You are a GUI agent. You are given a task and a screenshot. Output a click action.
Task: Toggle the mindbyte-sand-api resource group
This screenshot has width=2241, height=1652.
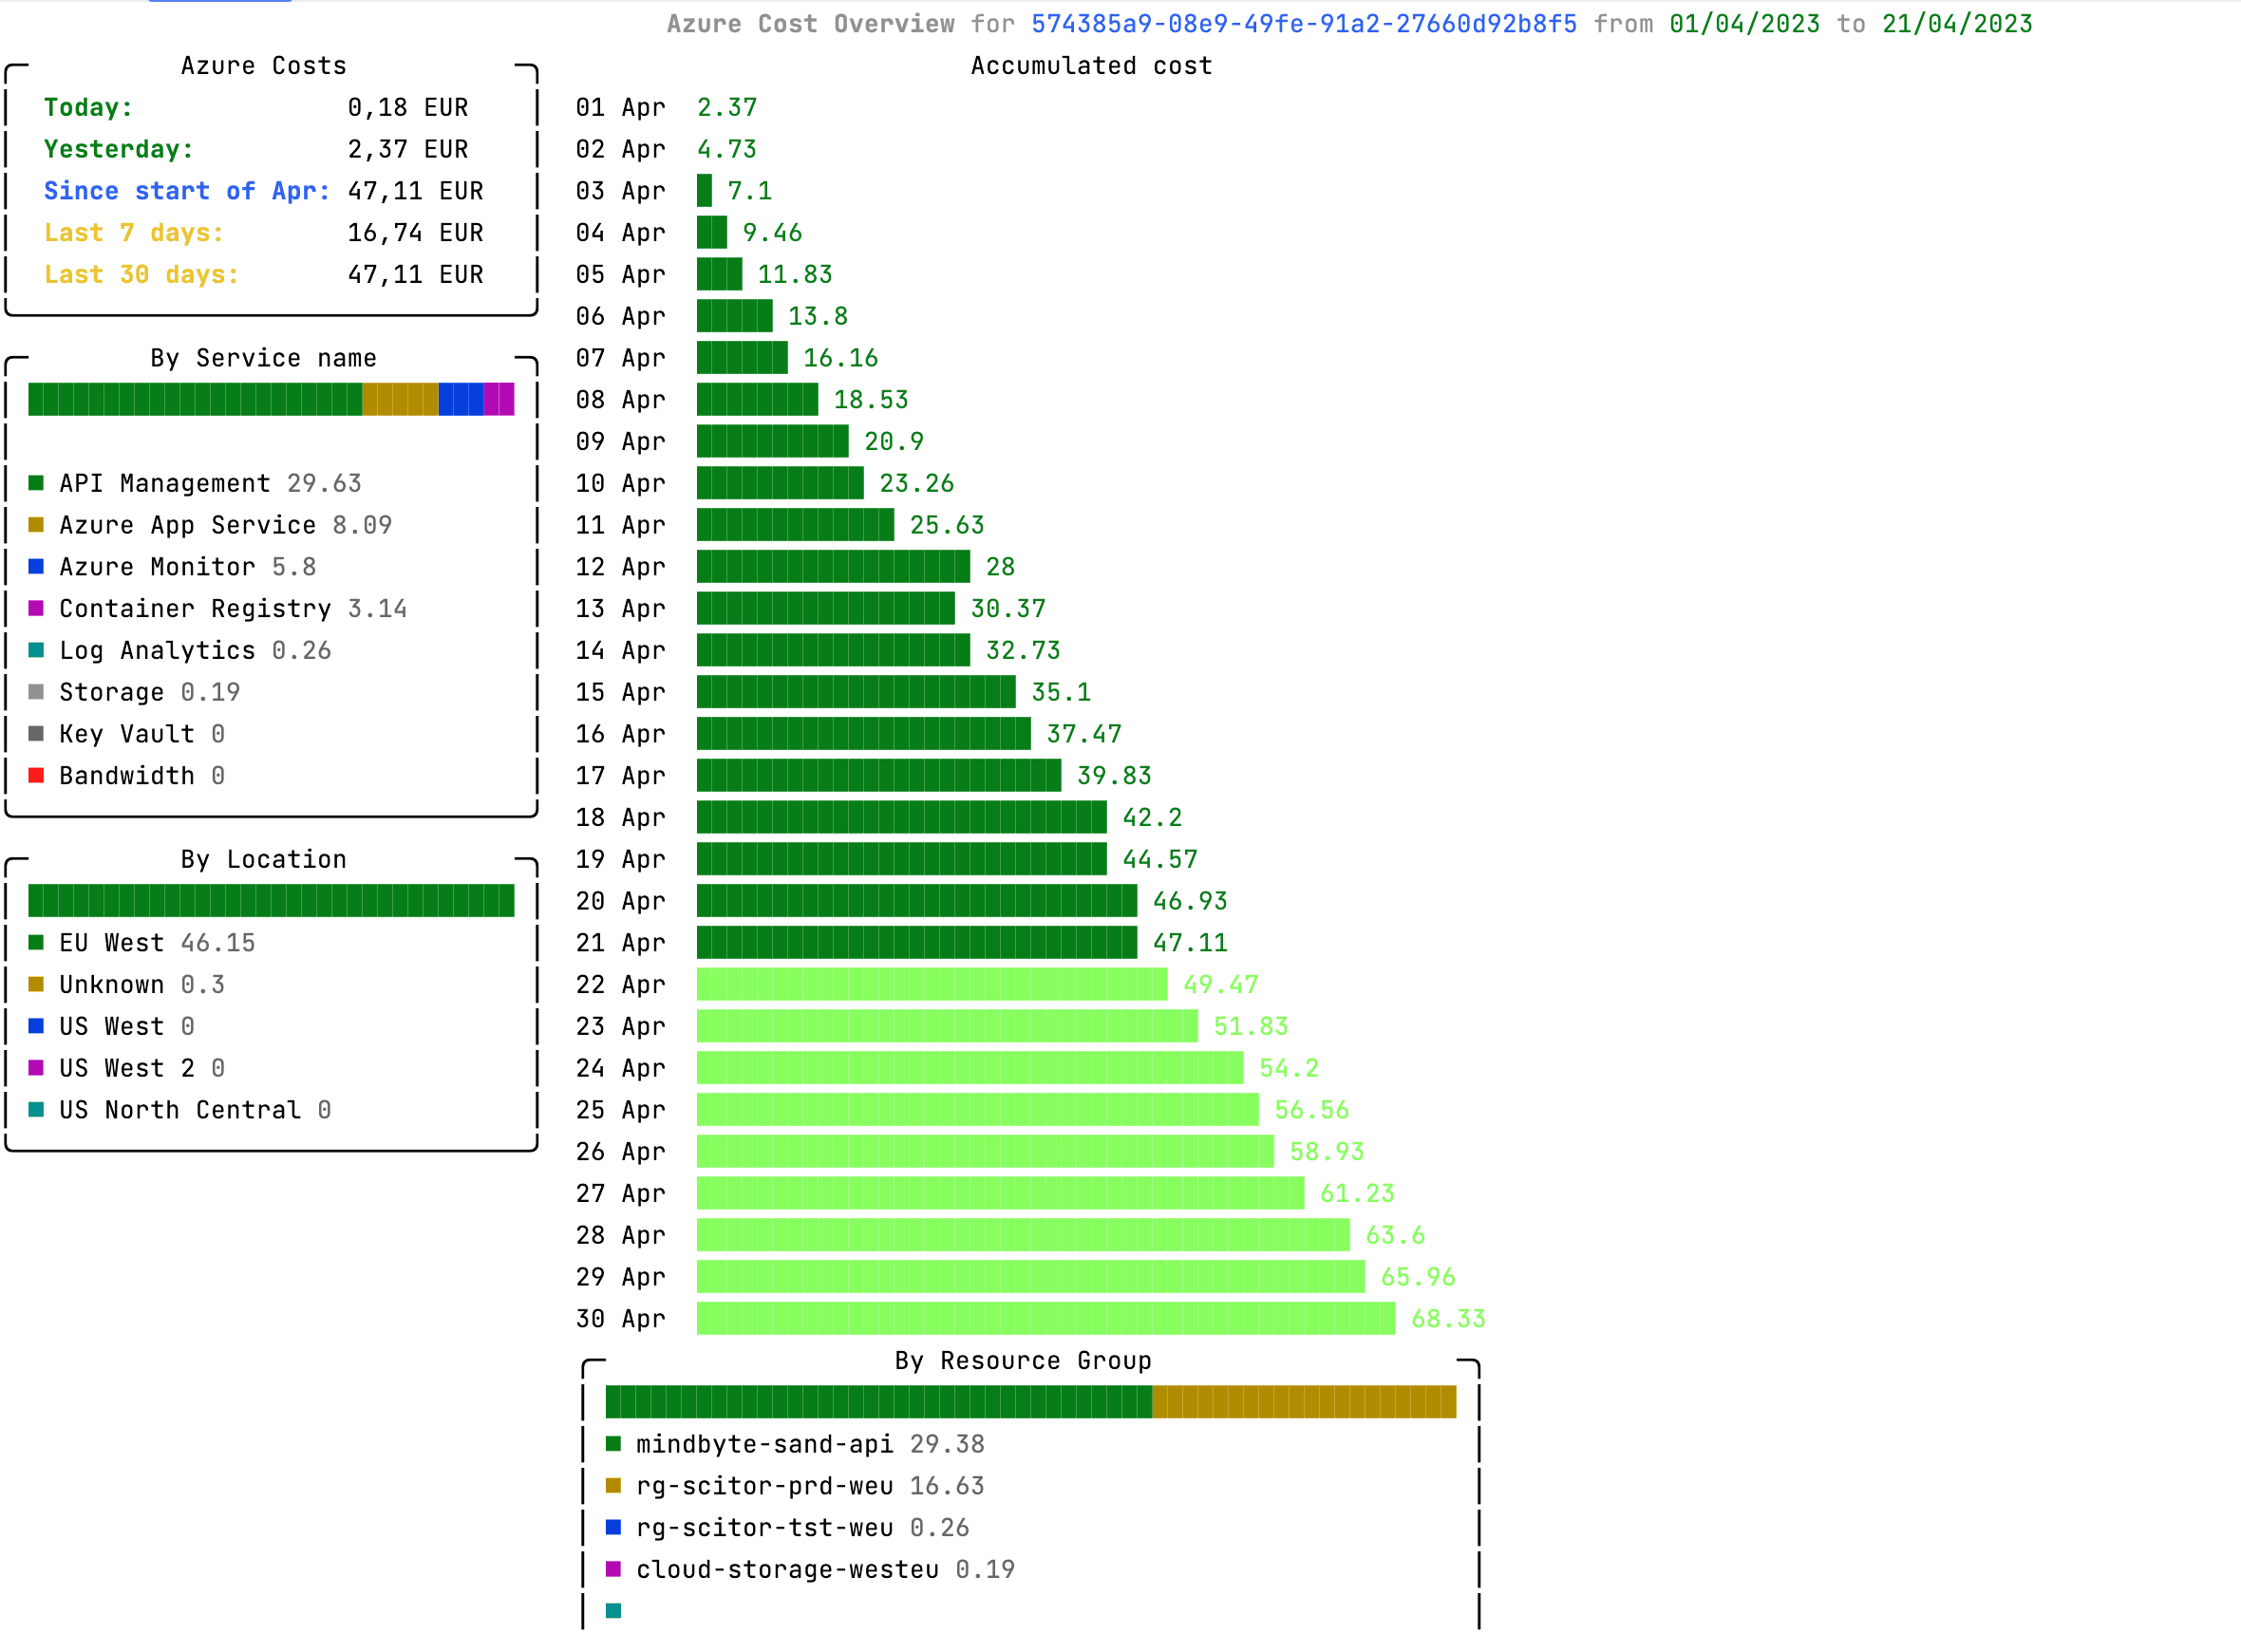click(x=613, y=1444)
